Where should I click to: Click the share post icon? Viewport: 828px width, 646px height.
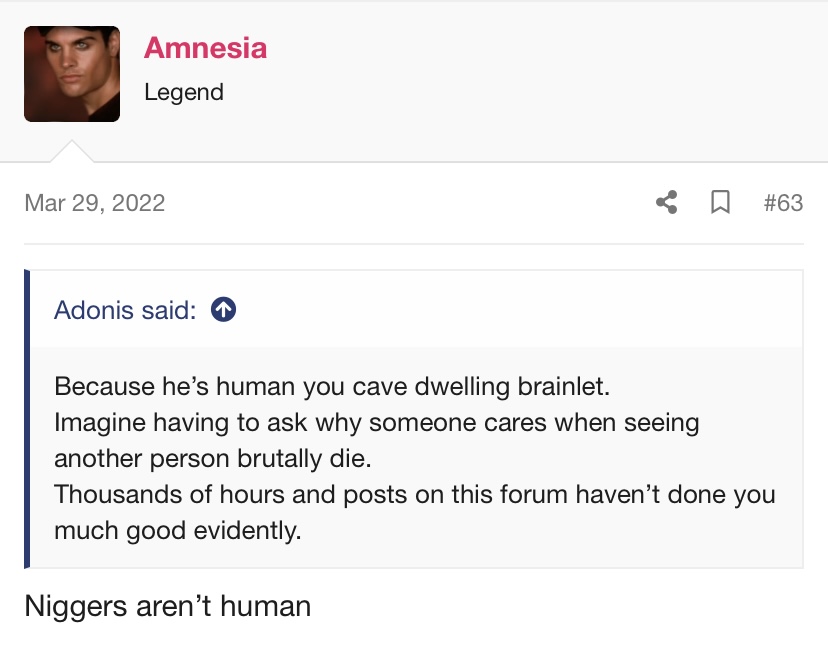click(666, 202)
